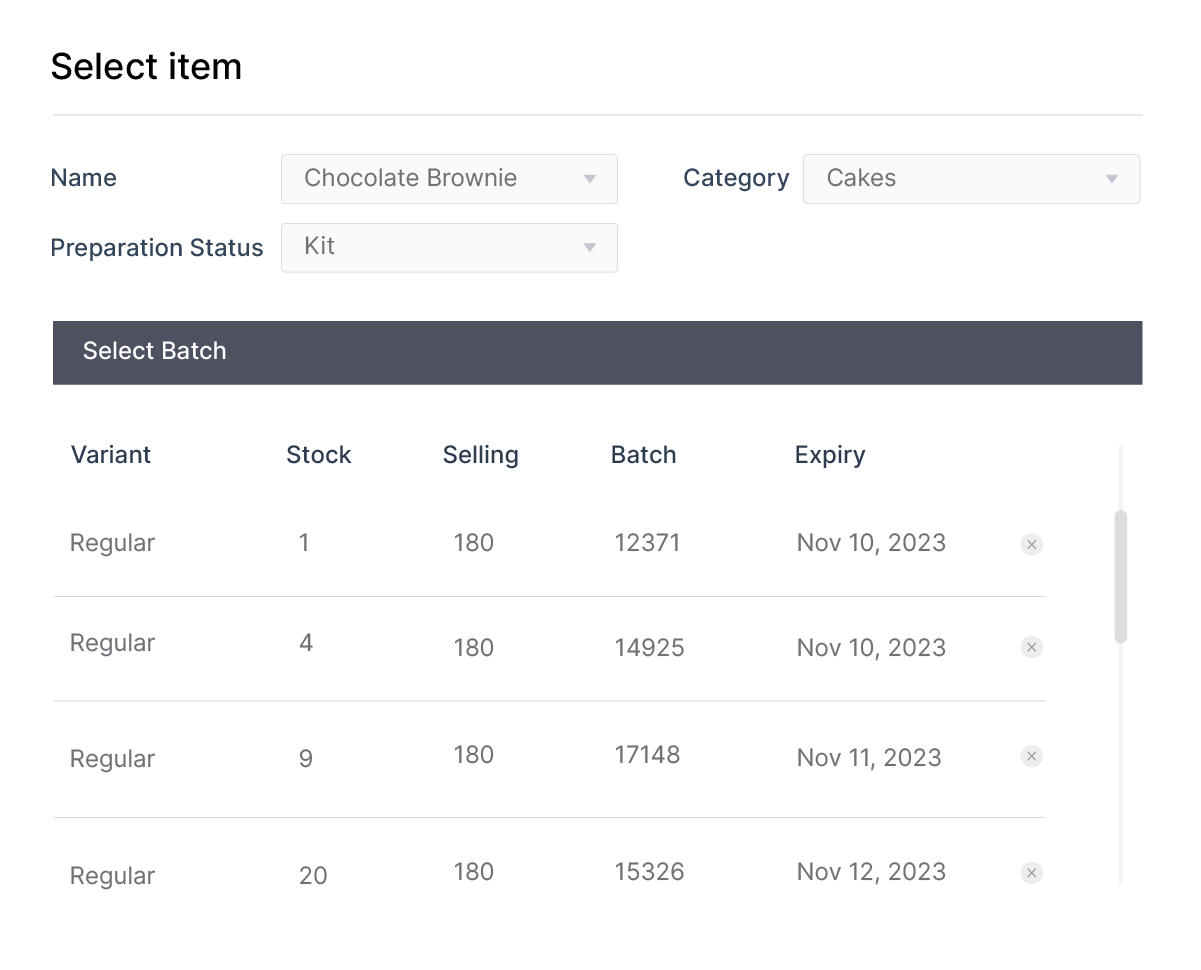Screen dimensions: 1201x970
Task: Click the Stock column header
Action: point(318,455)
